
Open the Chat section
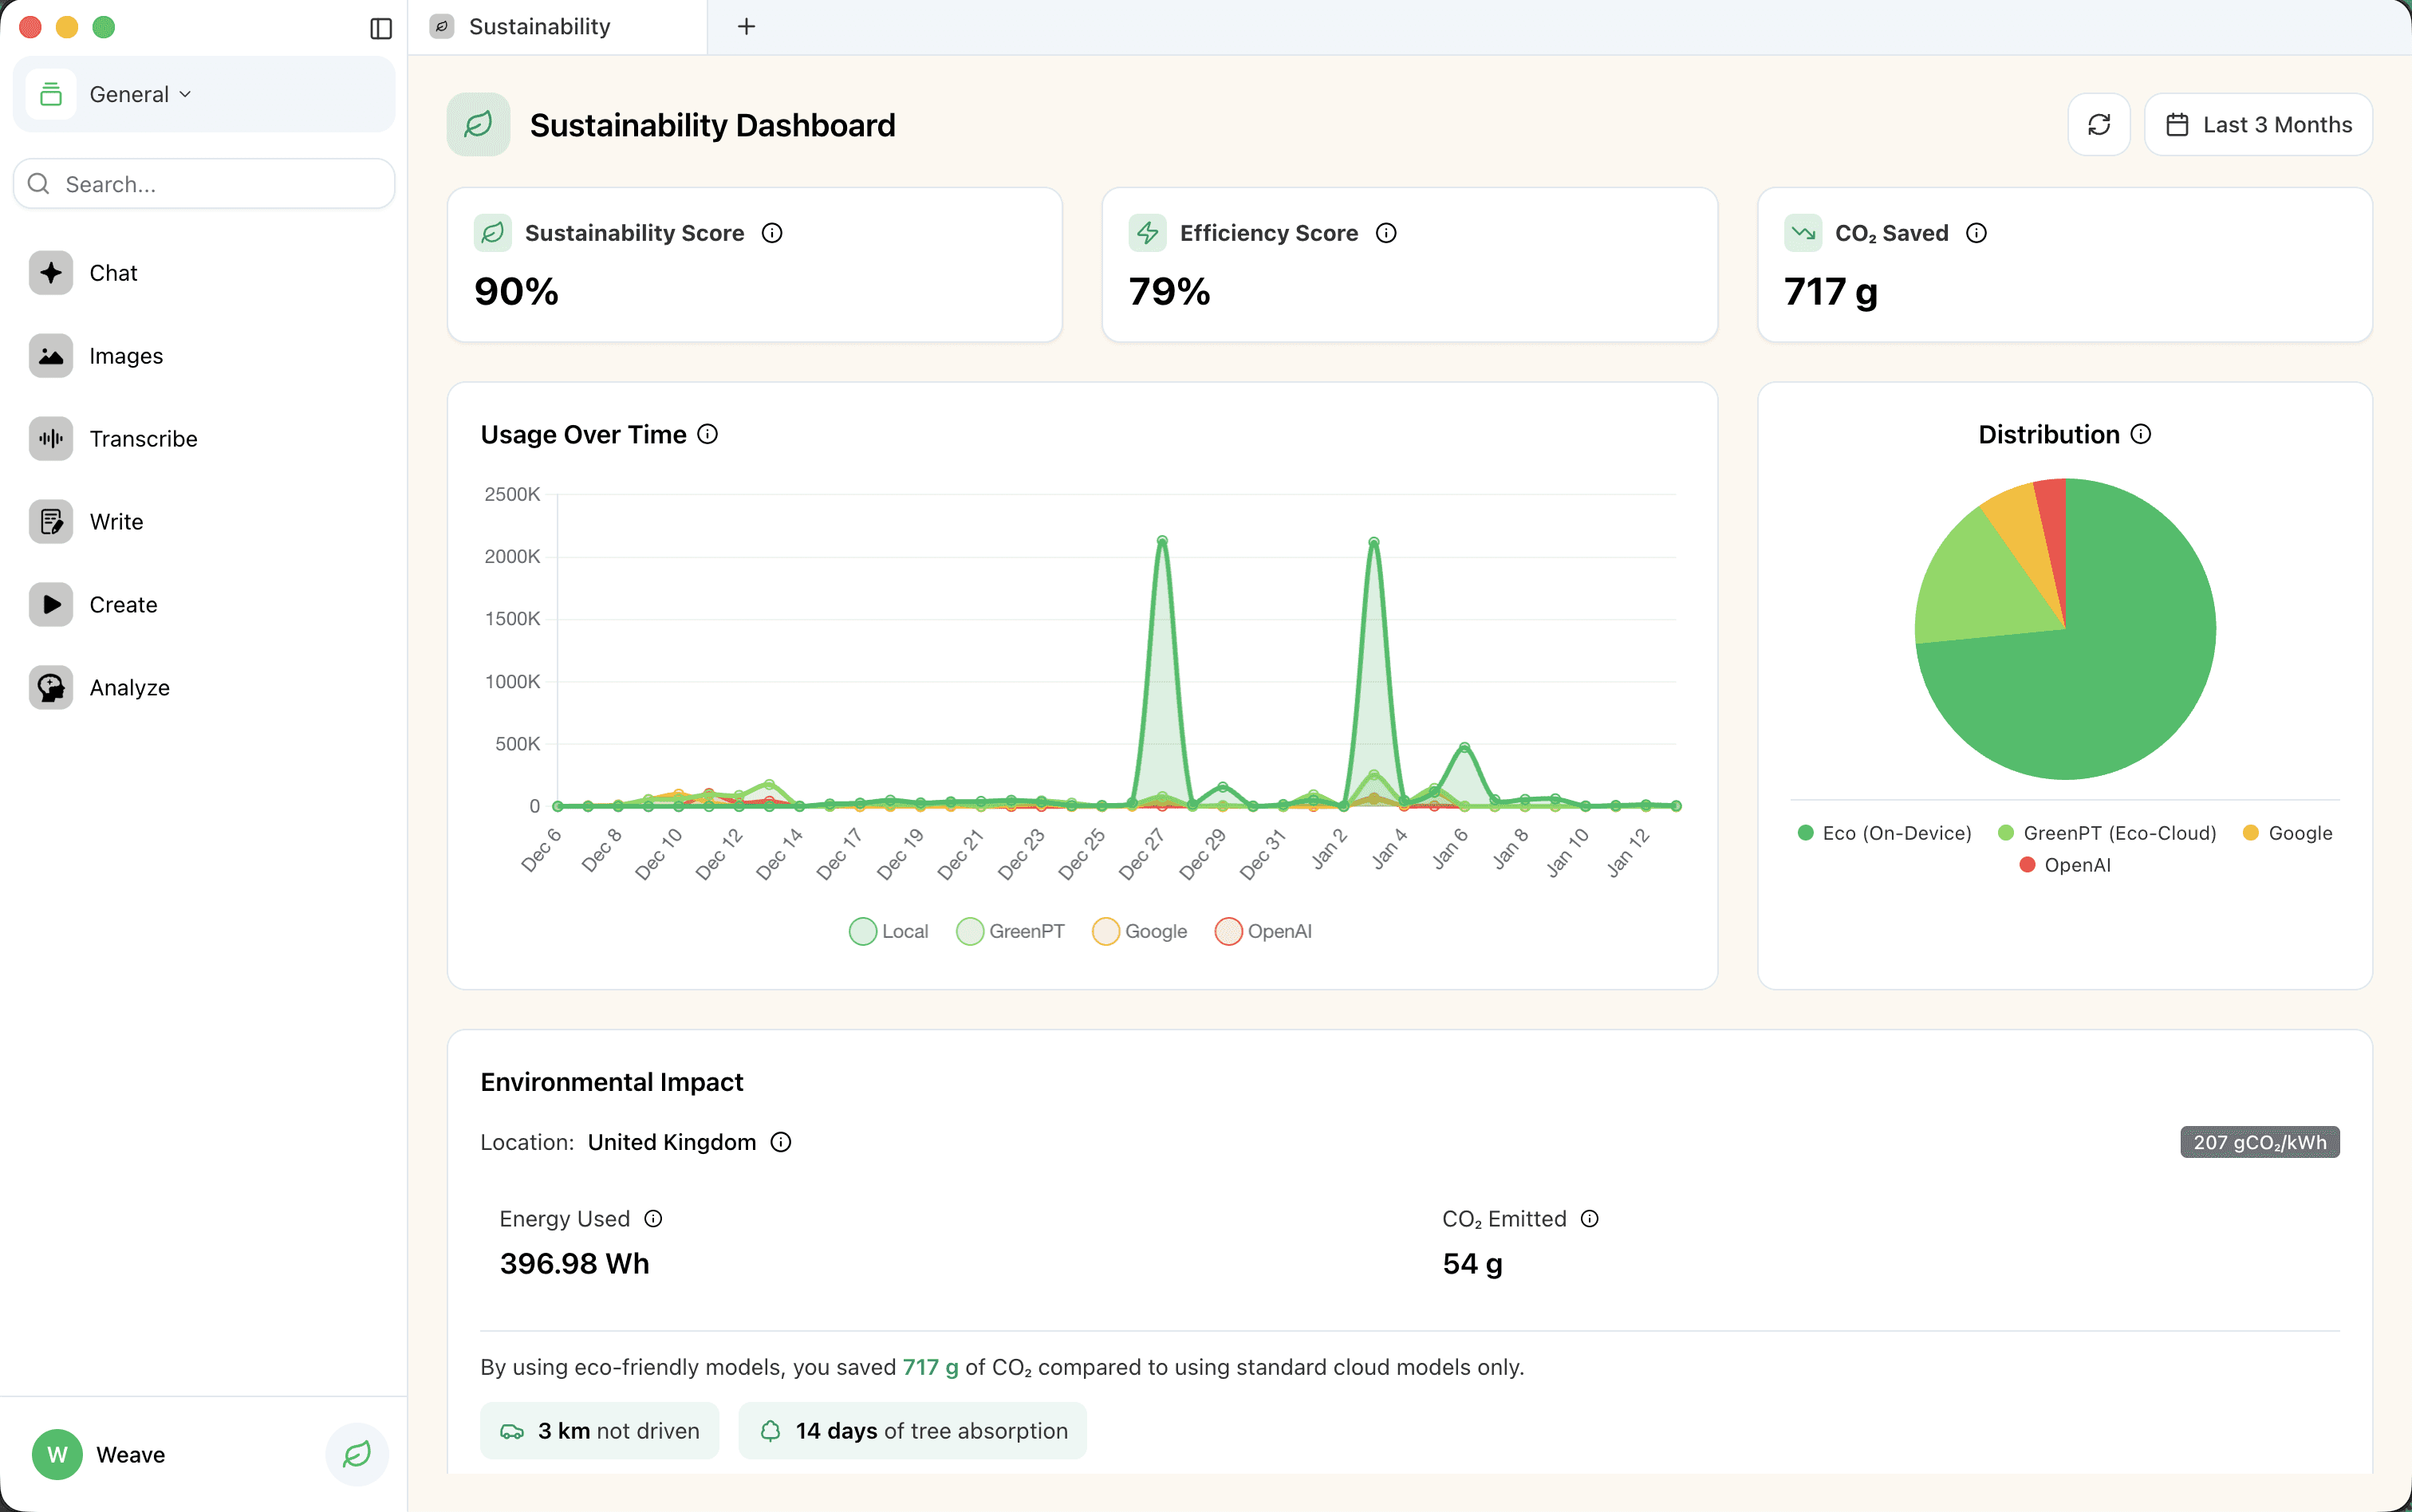113,273
